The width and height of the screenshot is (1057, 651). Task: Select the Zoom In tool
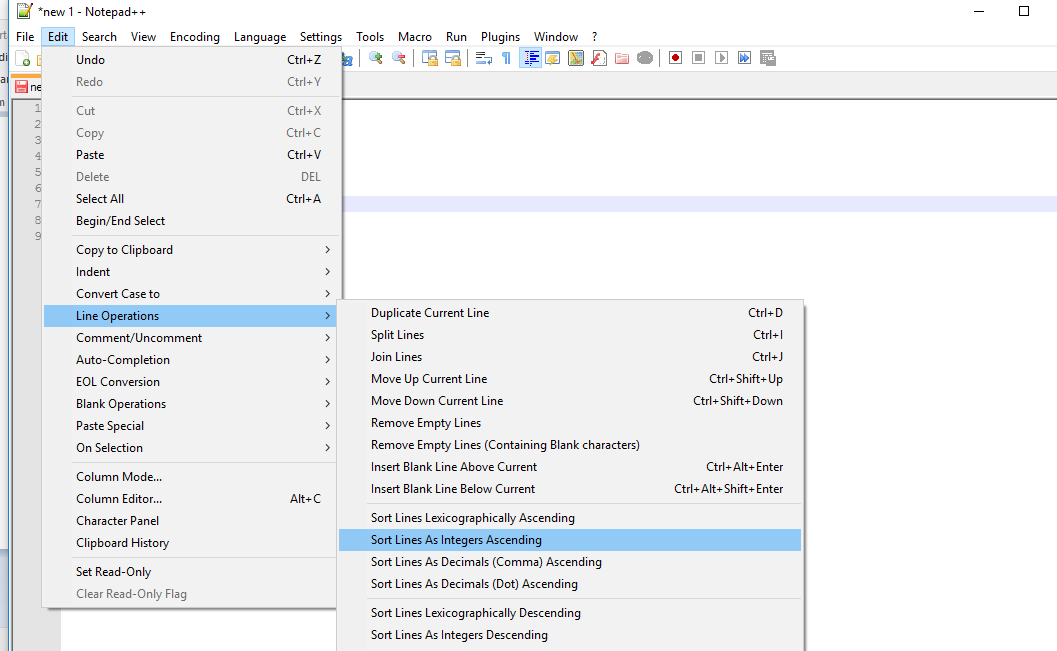[x=376, y=58]
